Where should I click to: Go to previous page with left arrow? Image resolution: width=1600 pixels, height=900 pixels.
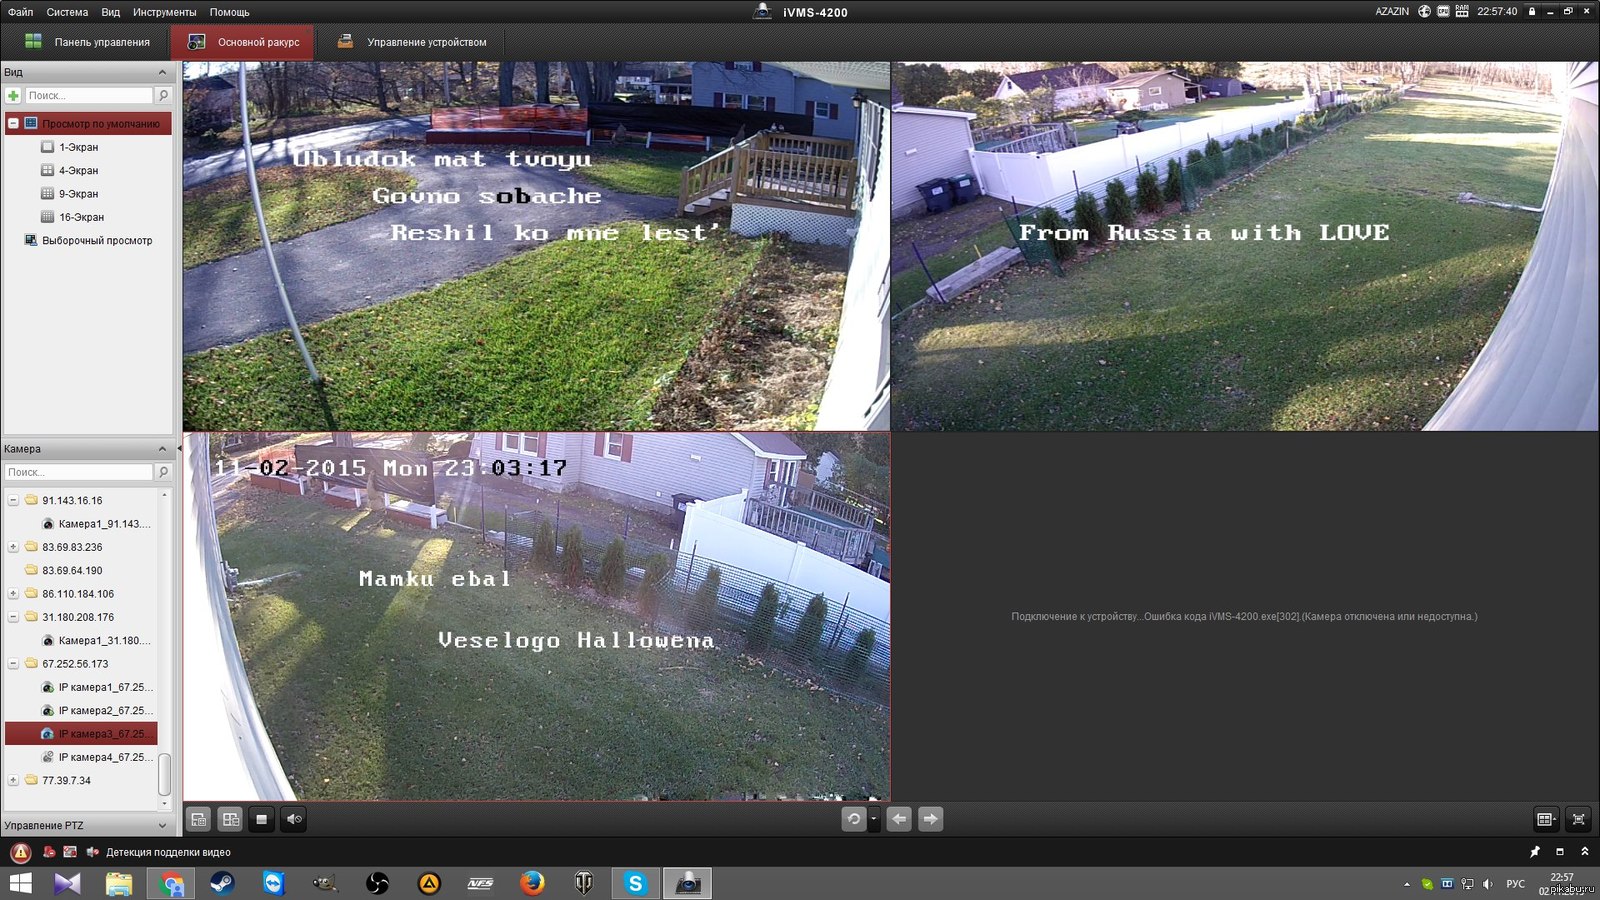pos(899,819)
